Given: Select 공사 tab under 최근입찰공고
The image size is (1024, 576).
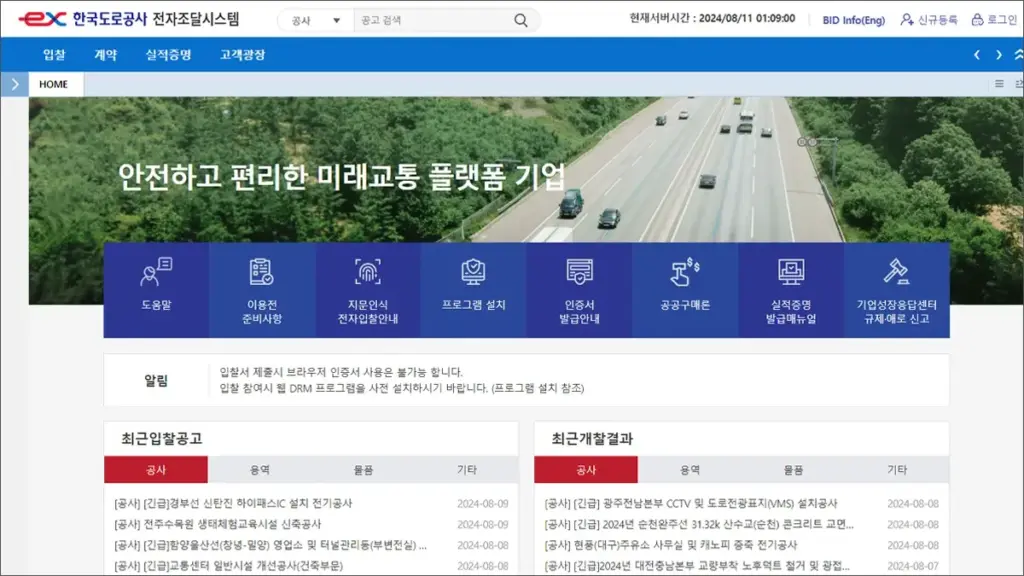Looking at the screenshot, I should 156,470.
